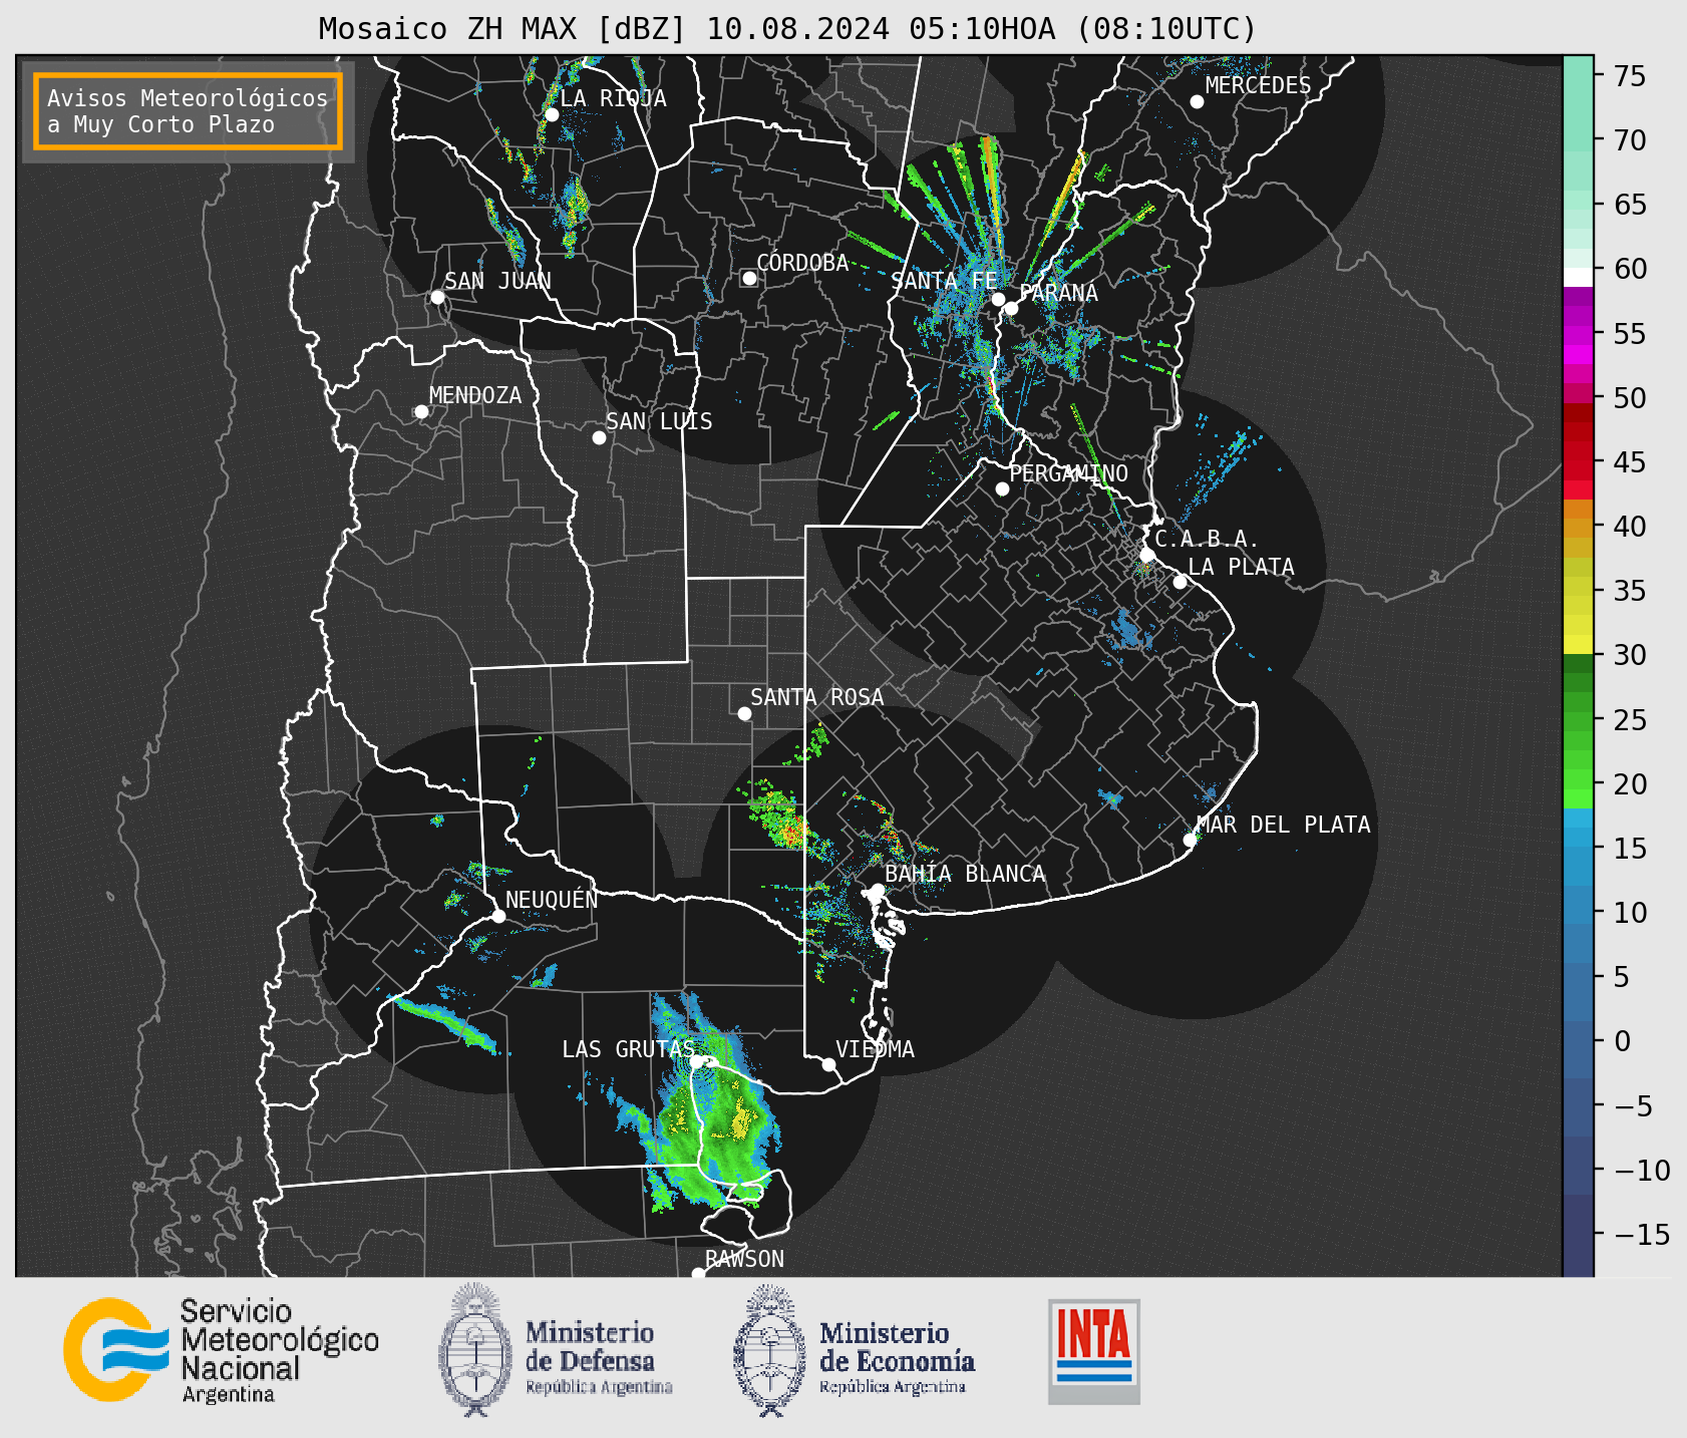The width and height of the screenshot is (1687, 1438).
Task: Click the MENDOZA city marker dot
Action: [421, 412]
